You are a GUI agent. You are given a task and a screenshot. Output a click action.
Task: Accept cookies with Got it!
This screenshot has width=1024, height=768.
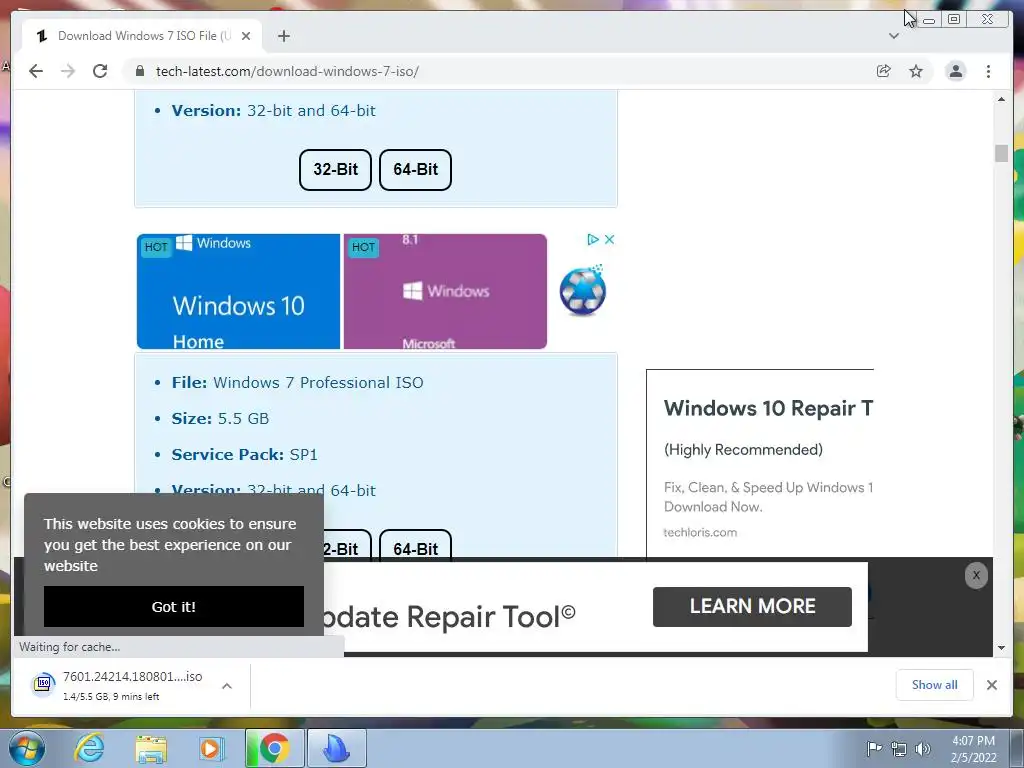coord(174,607)
